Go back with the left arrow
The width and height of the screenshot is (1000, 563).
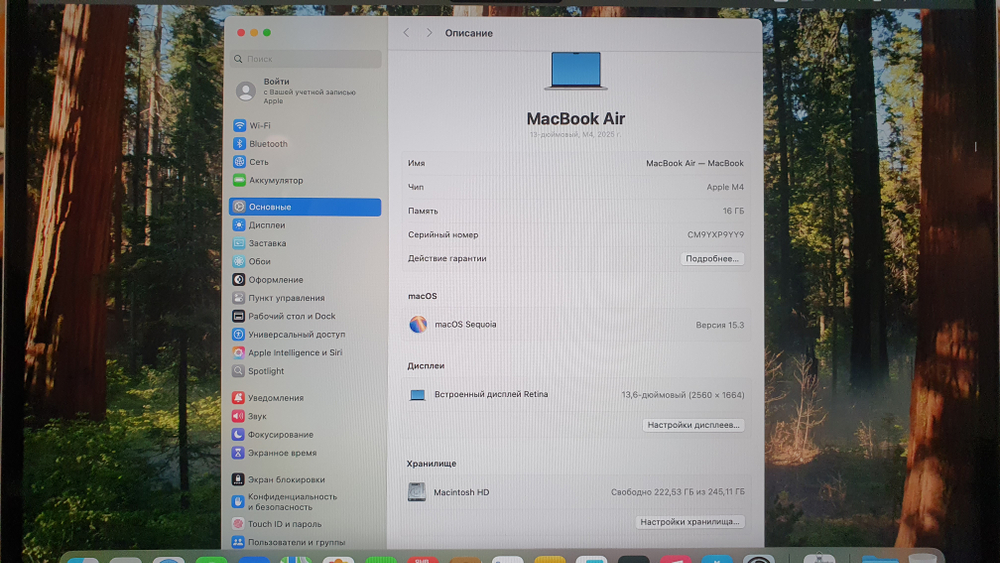406,33
